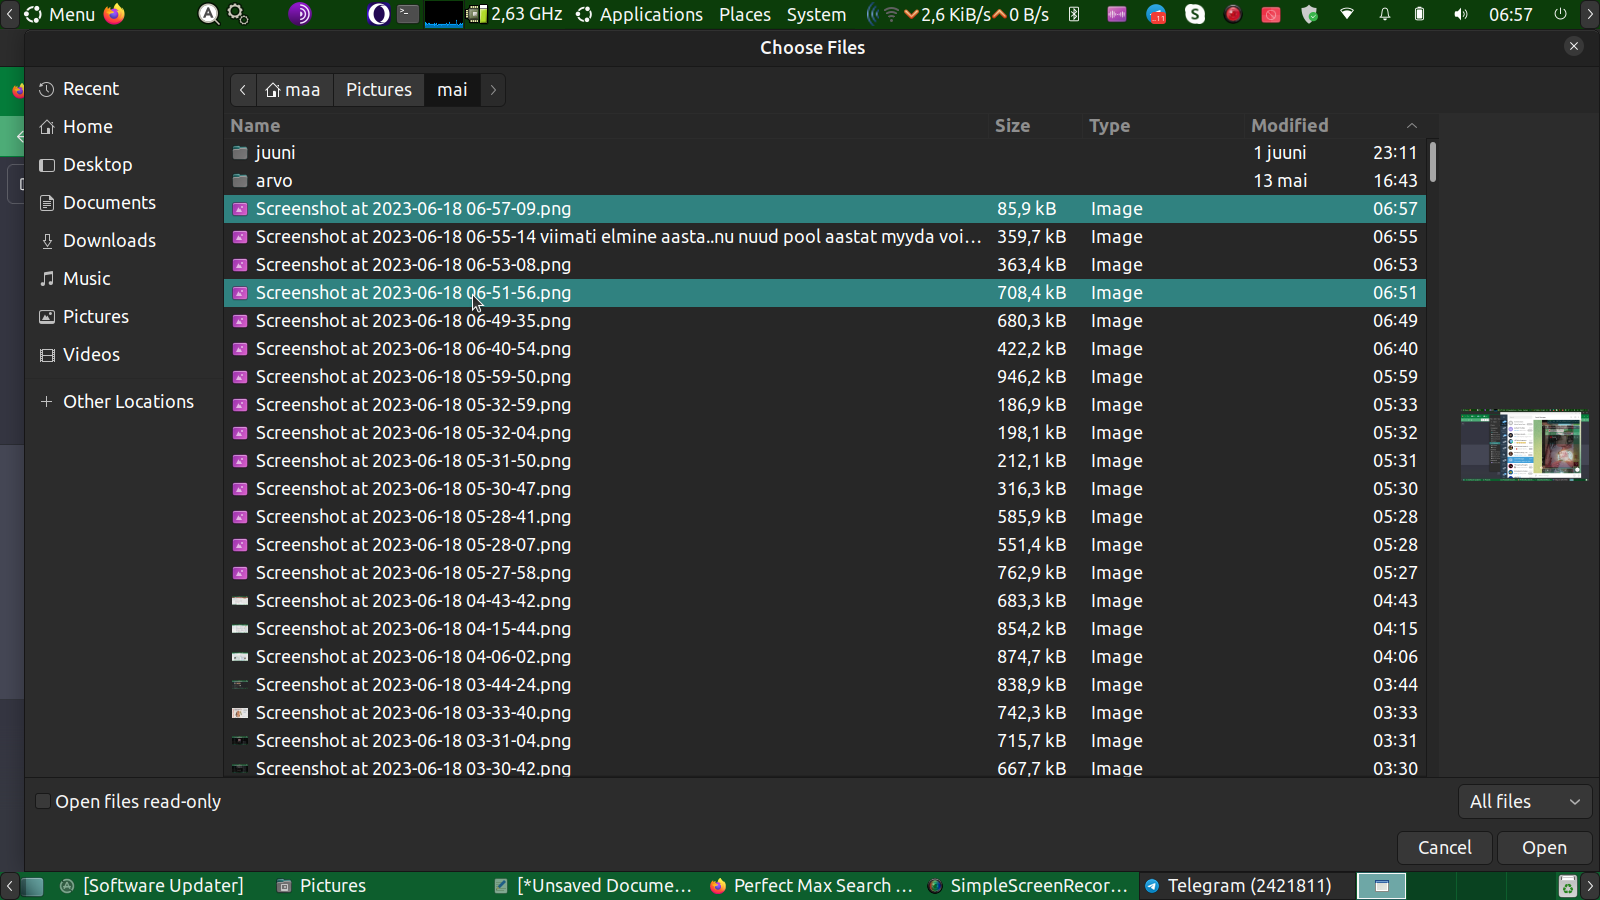1600x900 pixels.
Task: Click the screenshot preview thumbnail
Action: click(x=1524, y=445)
